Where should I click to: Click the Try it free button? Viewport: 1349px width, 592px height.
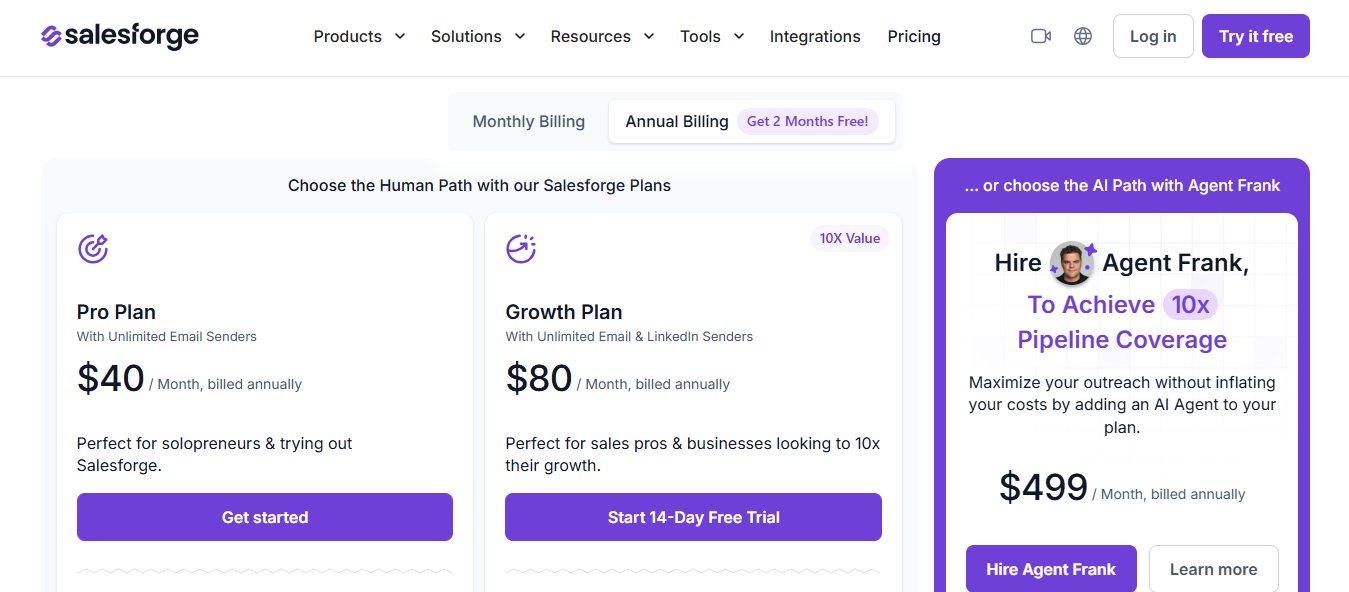coord(1255,35)
